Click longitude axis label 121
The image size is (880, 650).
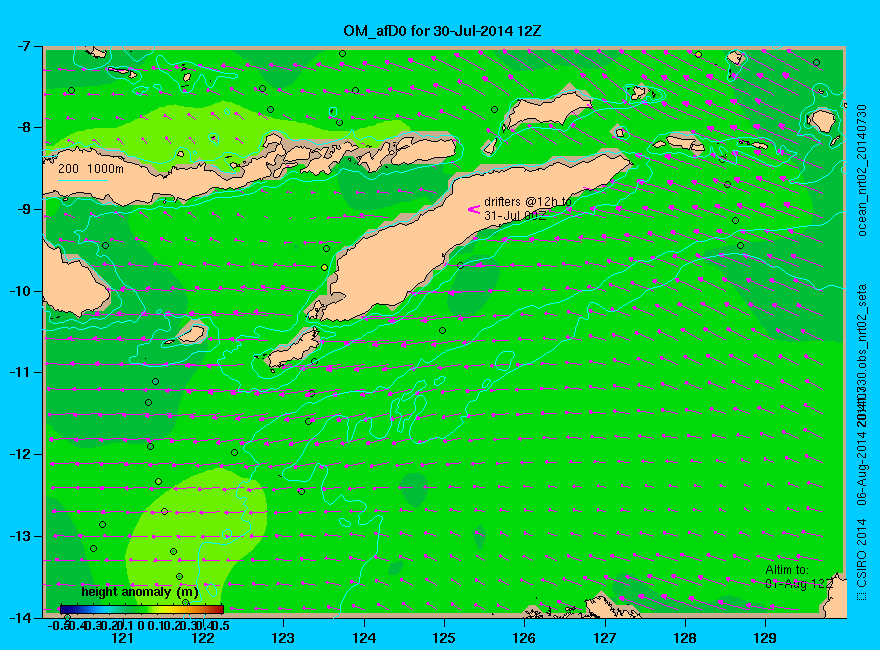click(x=123, y=638)
